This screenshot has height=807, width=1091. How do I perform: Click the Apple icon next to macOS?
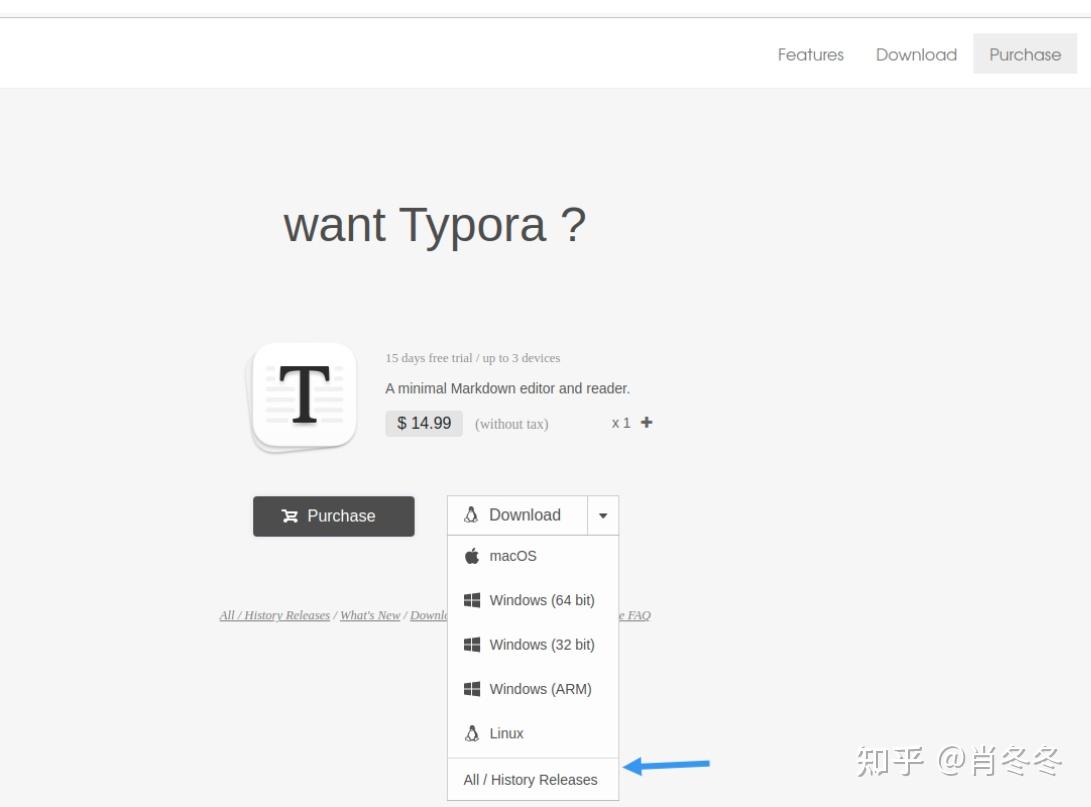tap(470, 556)
